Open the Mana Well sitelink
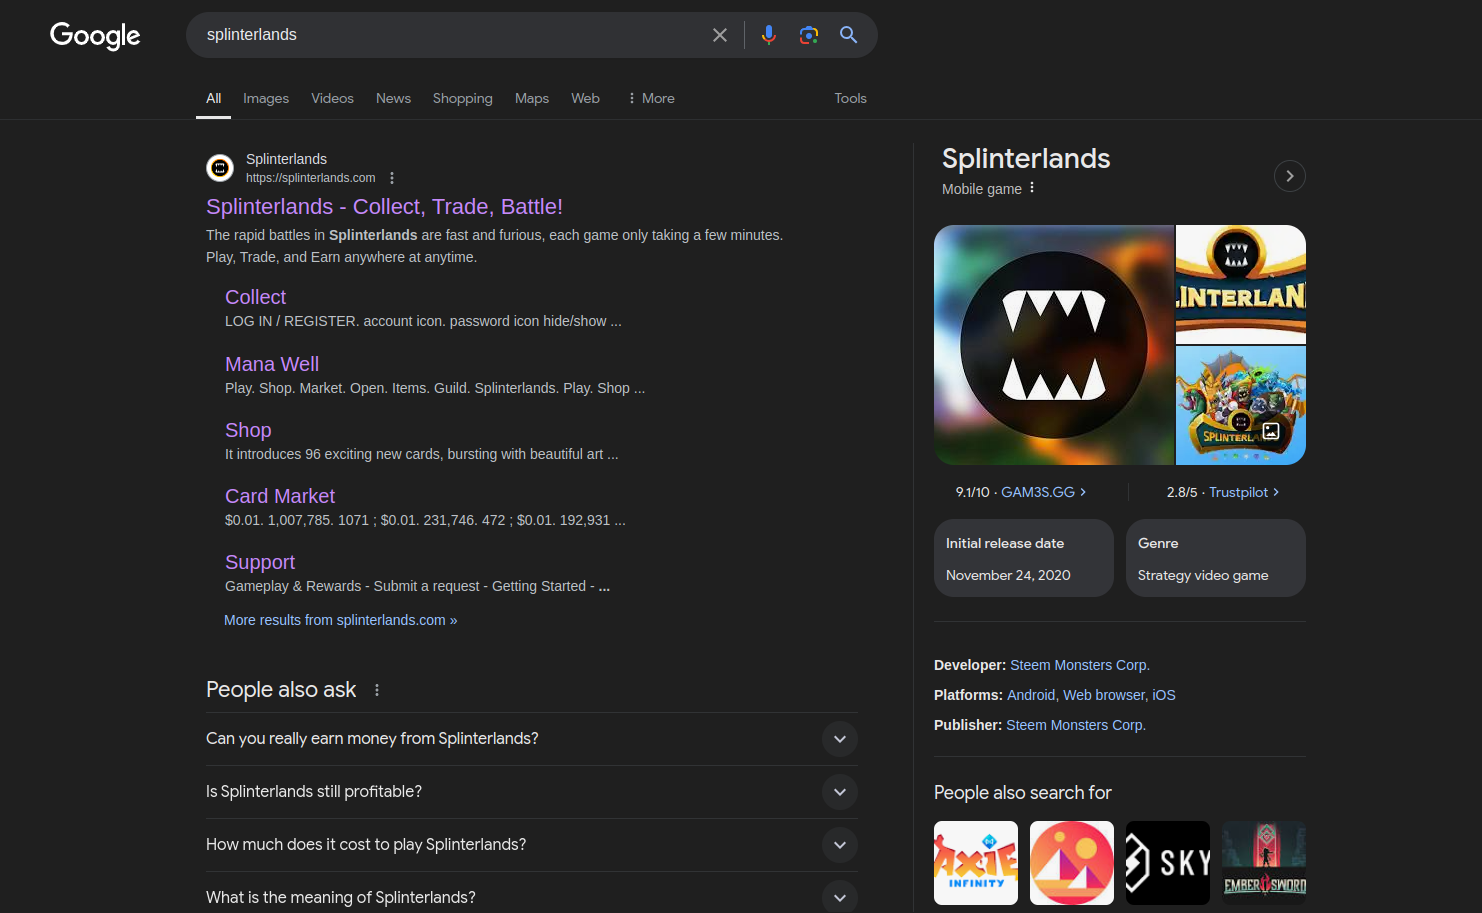 (x=272, y=364)
